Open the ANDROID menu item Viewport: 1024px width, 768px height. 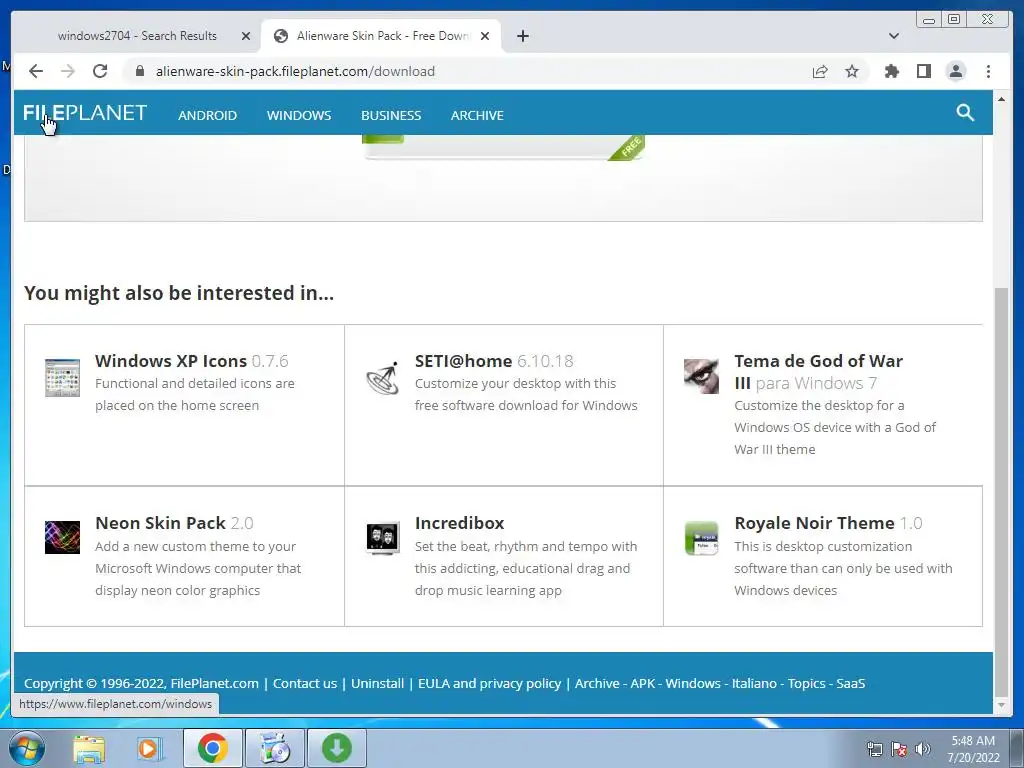[x=208, y=116]
